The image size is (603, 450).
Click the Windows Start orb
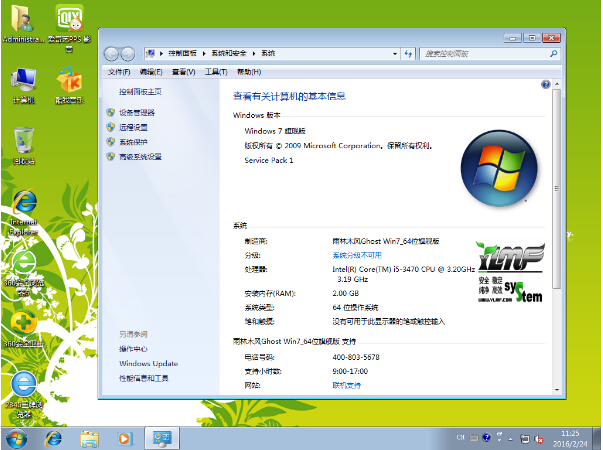16,438
